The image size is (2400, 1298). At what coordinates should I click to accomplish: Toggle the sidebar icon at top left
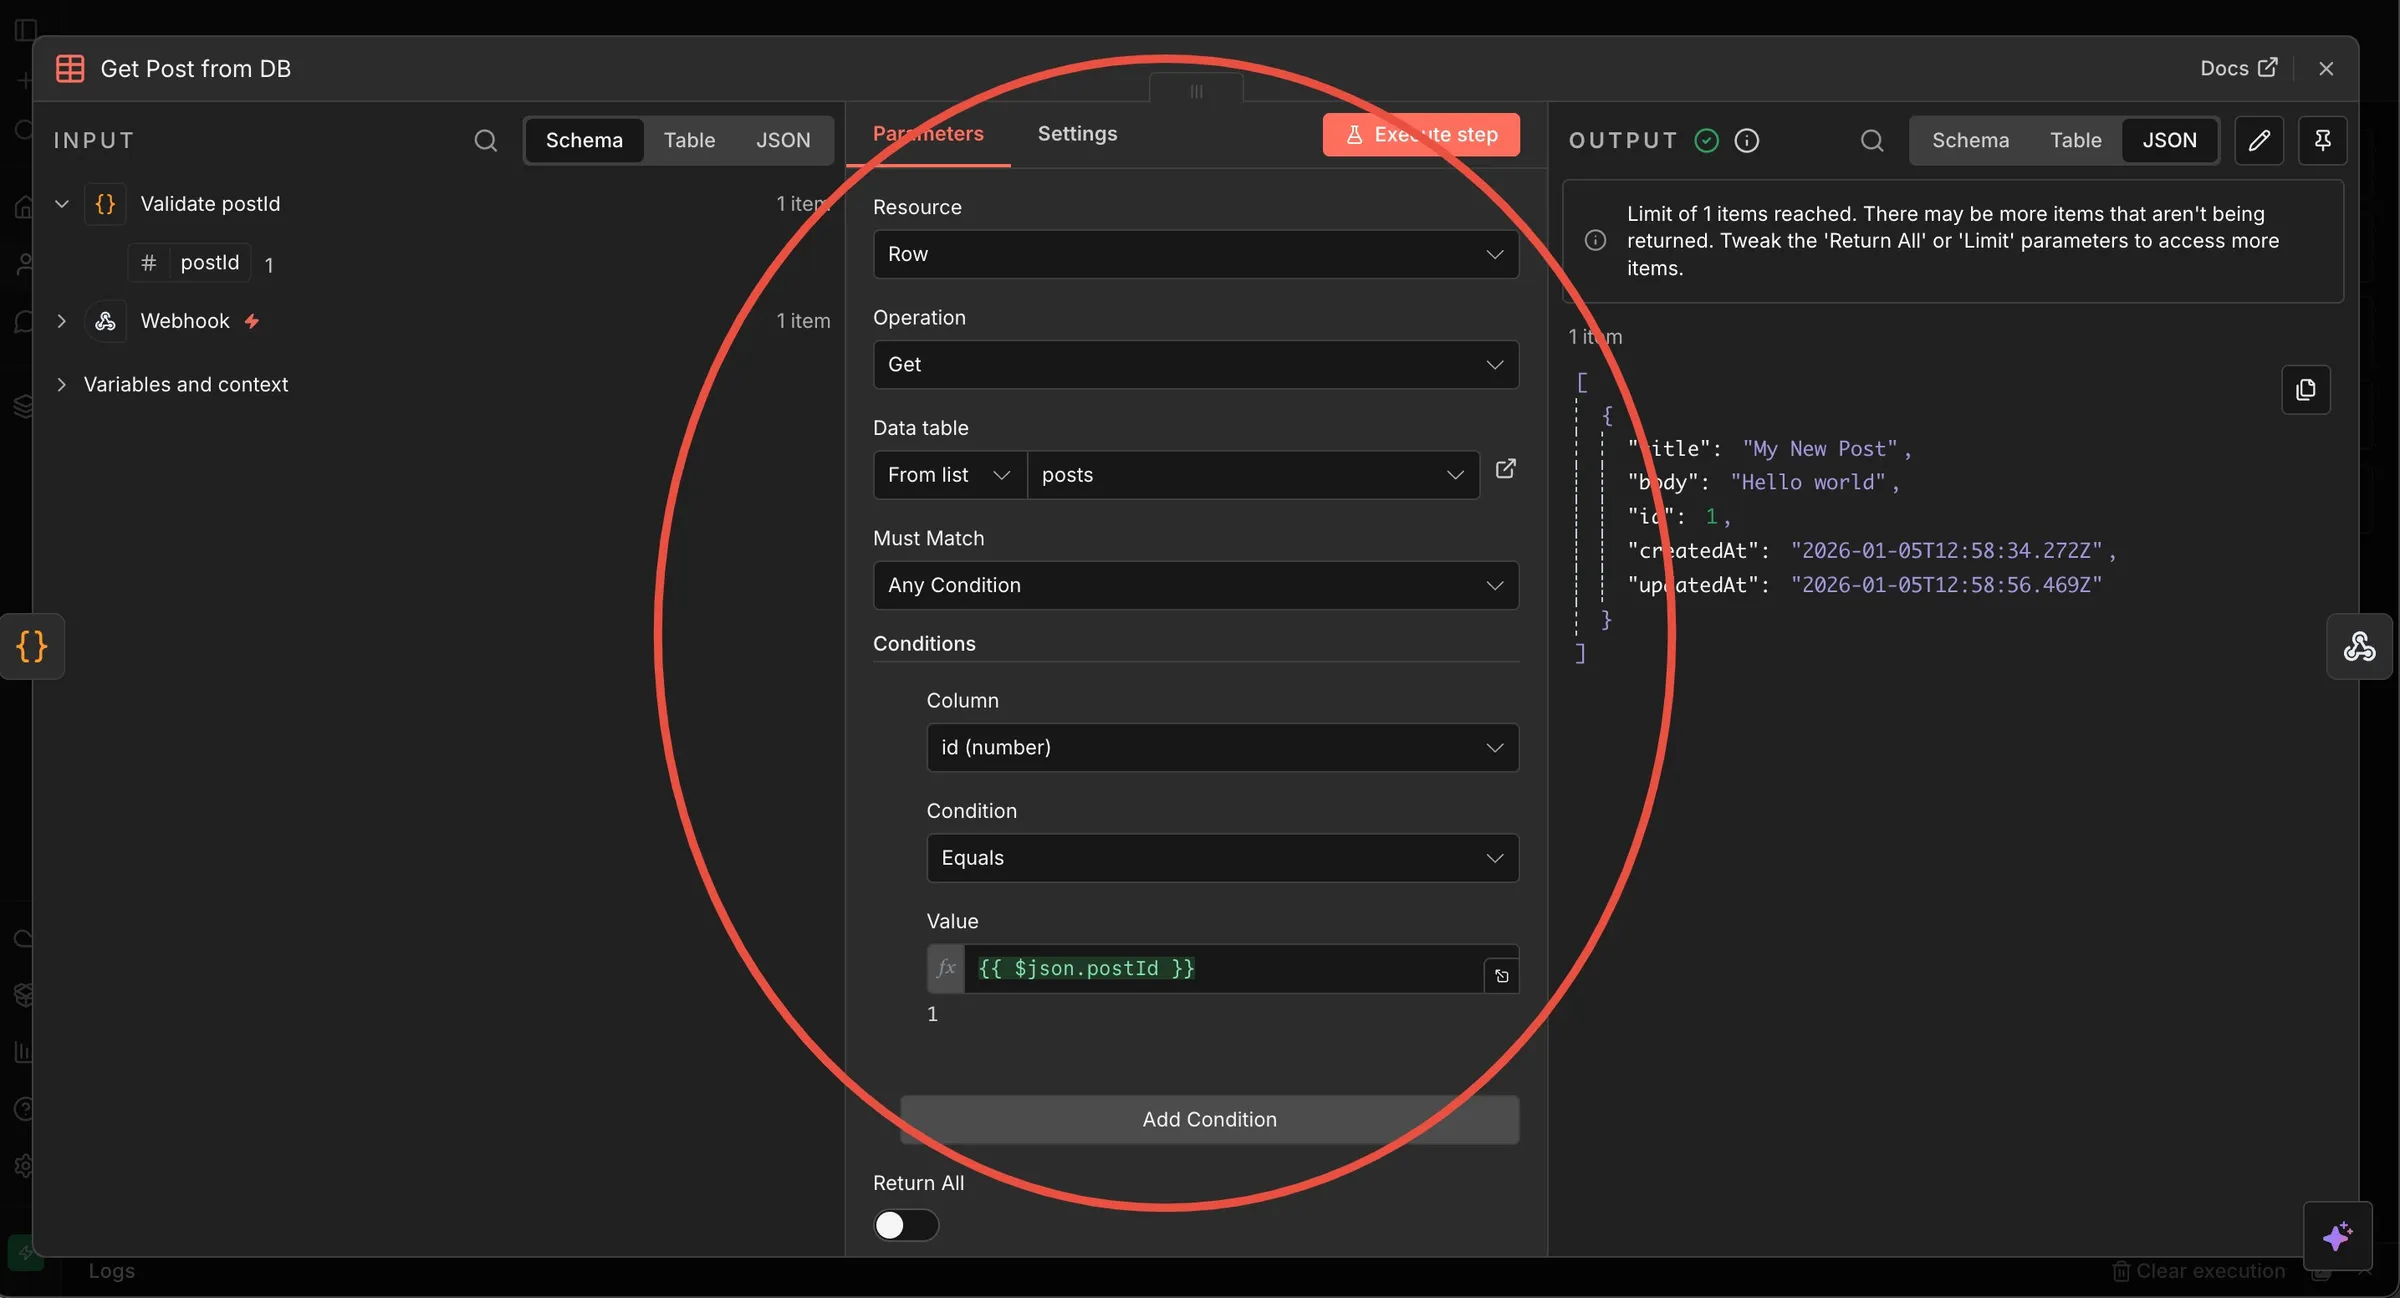(x=26, y=30)
